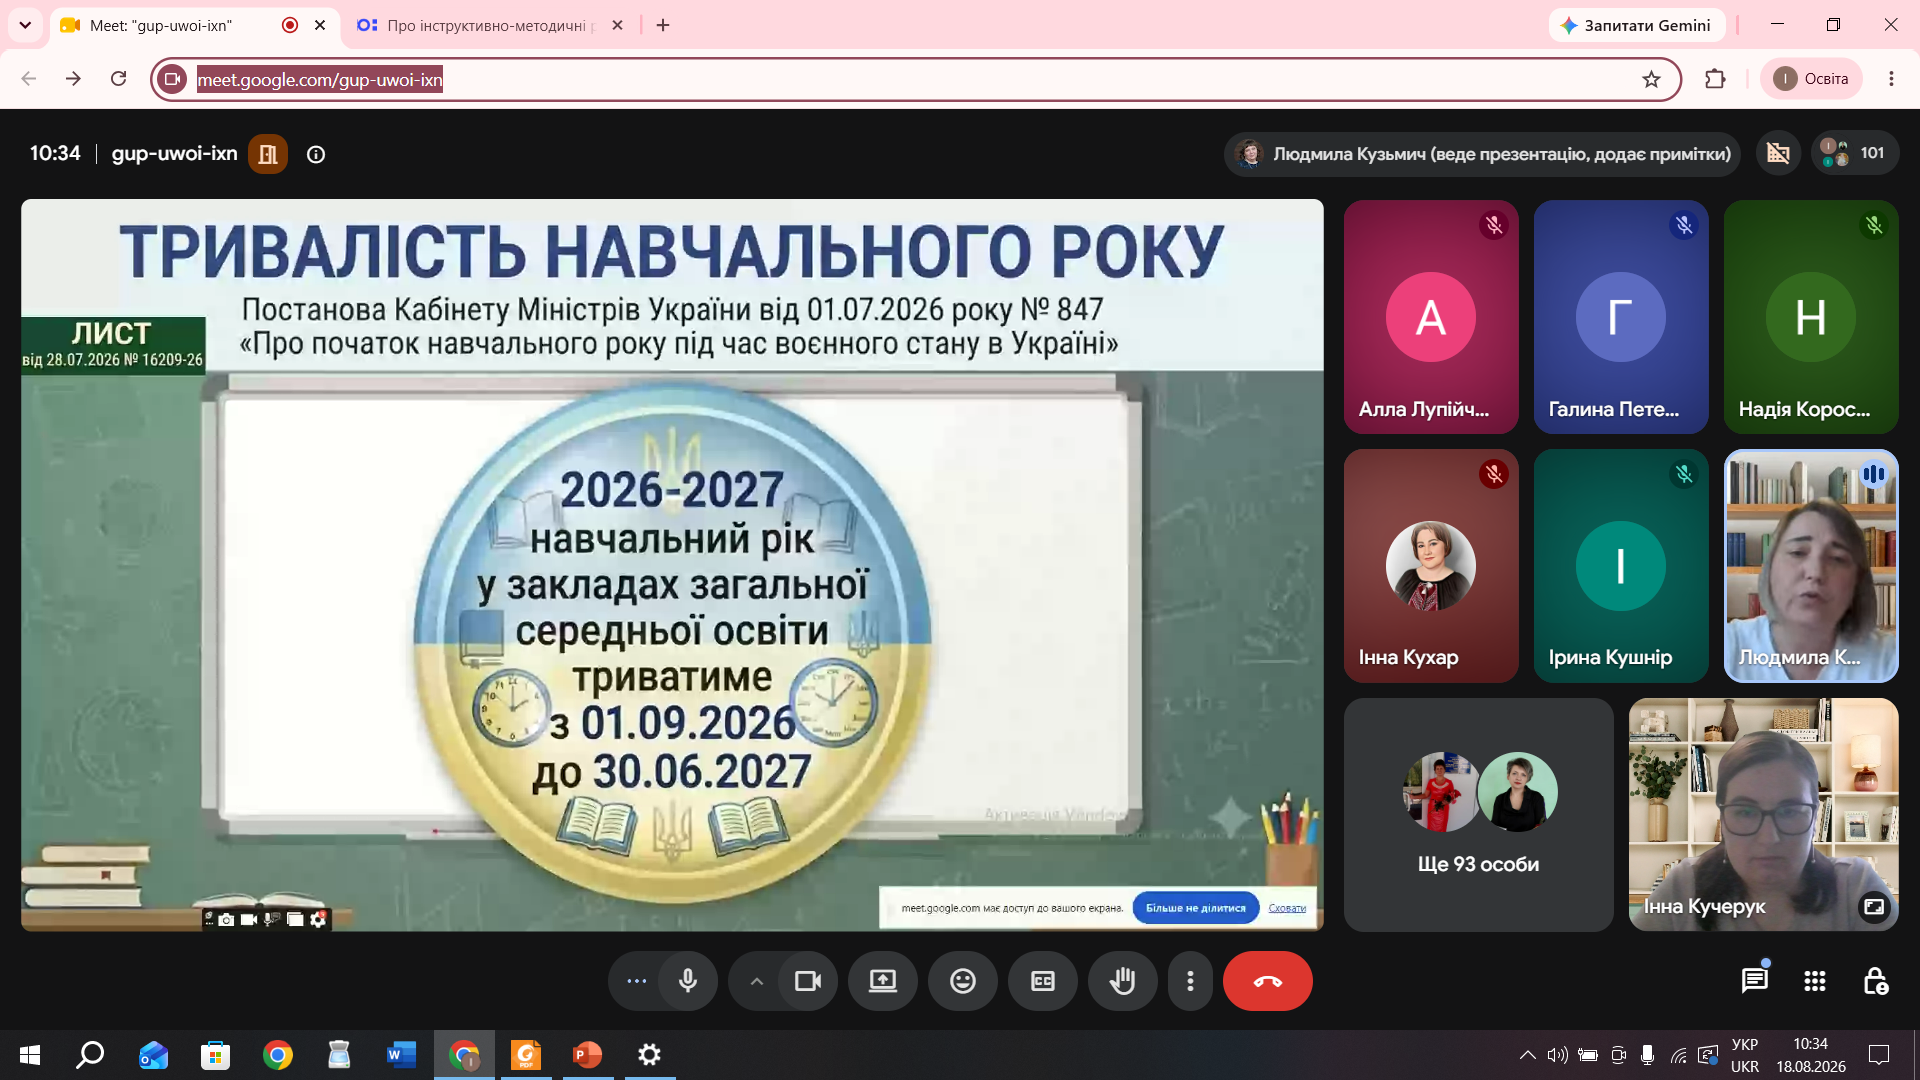Go forward in browser
1920x1080 pixels.
click(x=73, y=79)
